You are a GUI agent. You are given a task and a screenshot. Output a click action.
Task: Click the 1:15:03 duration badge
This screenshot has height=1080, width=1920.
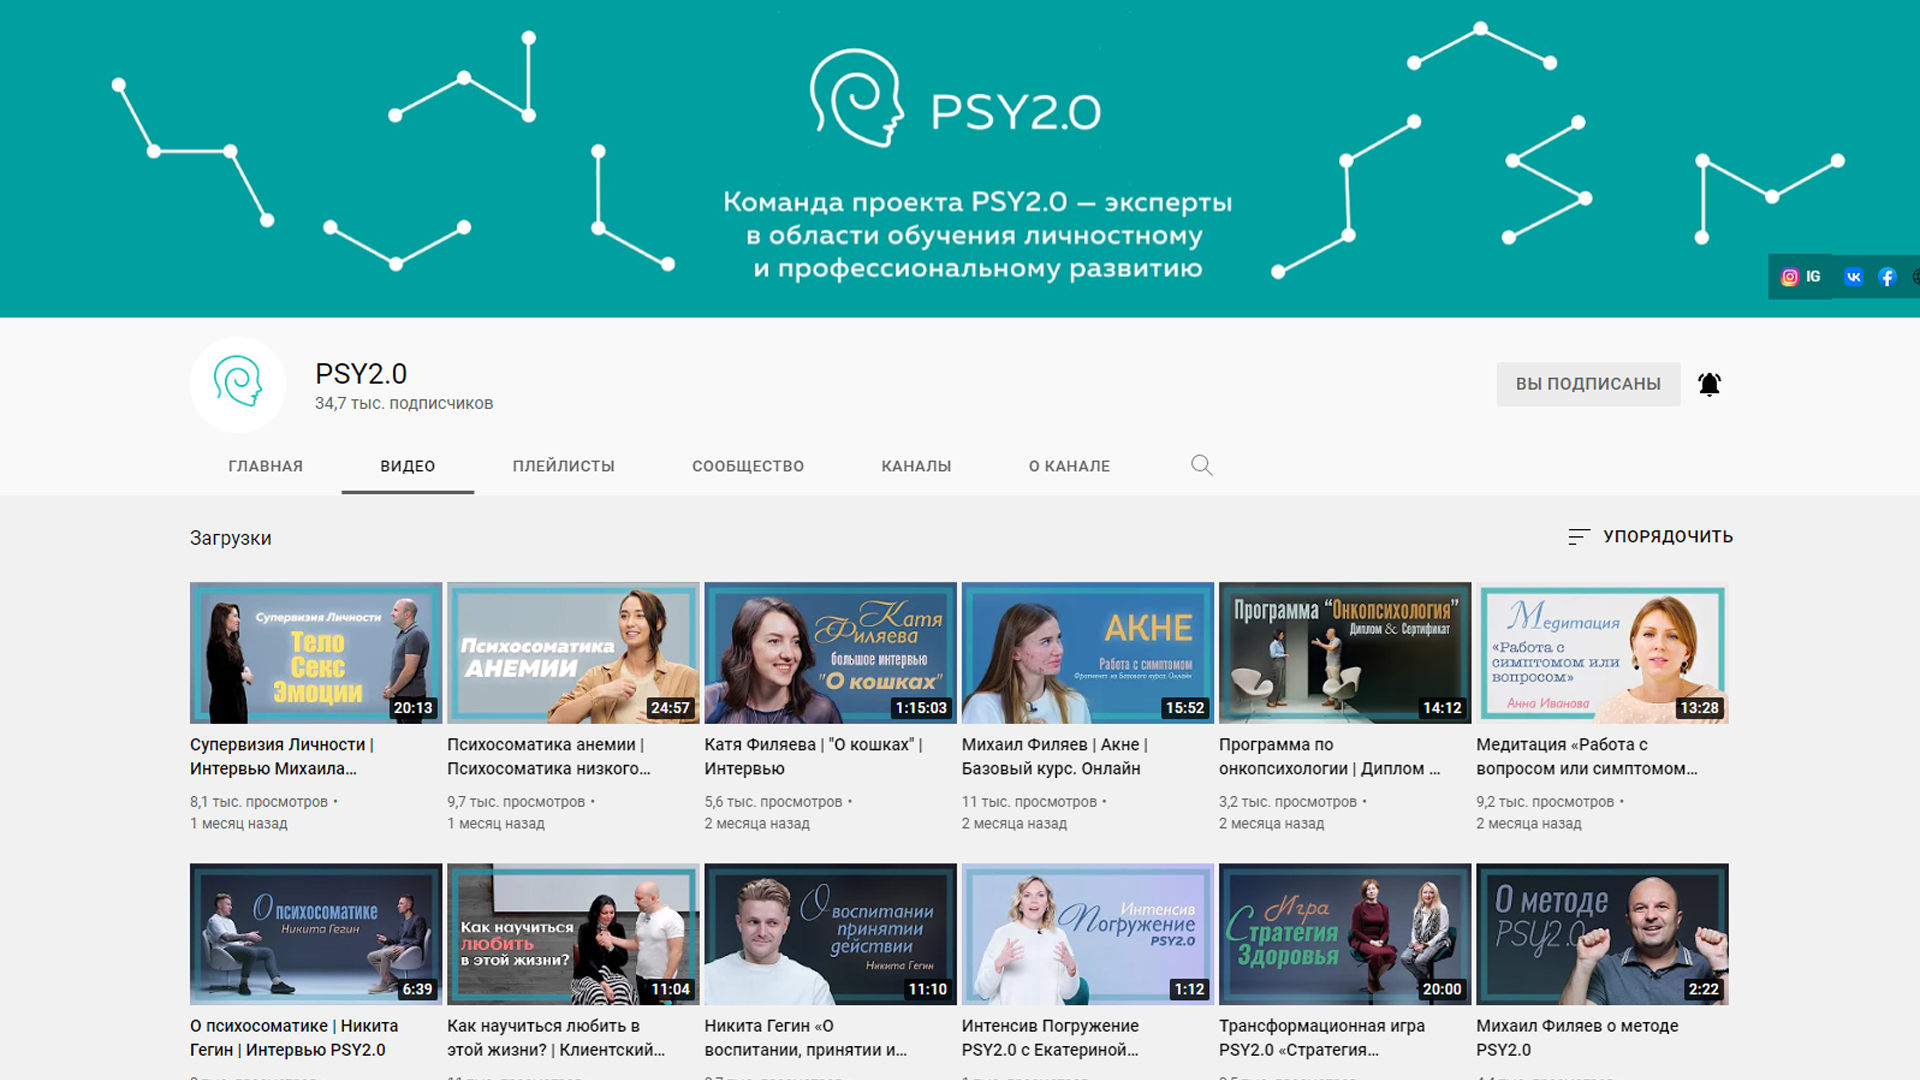click(920, 708)
